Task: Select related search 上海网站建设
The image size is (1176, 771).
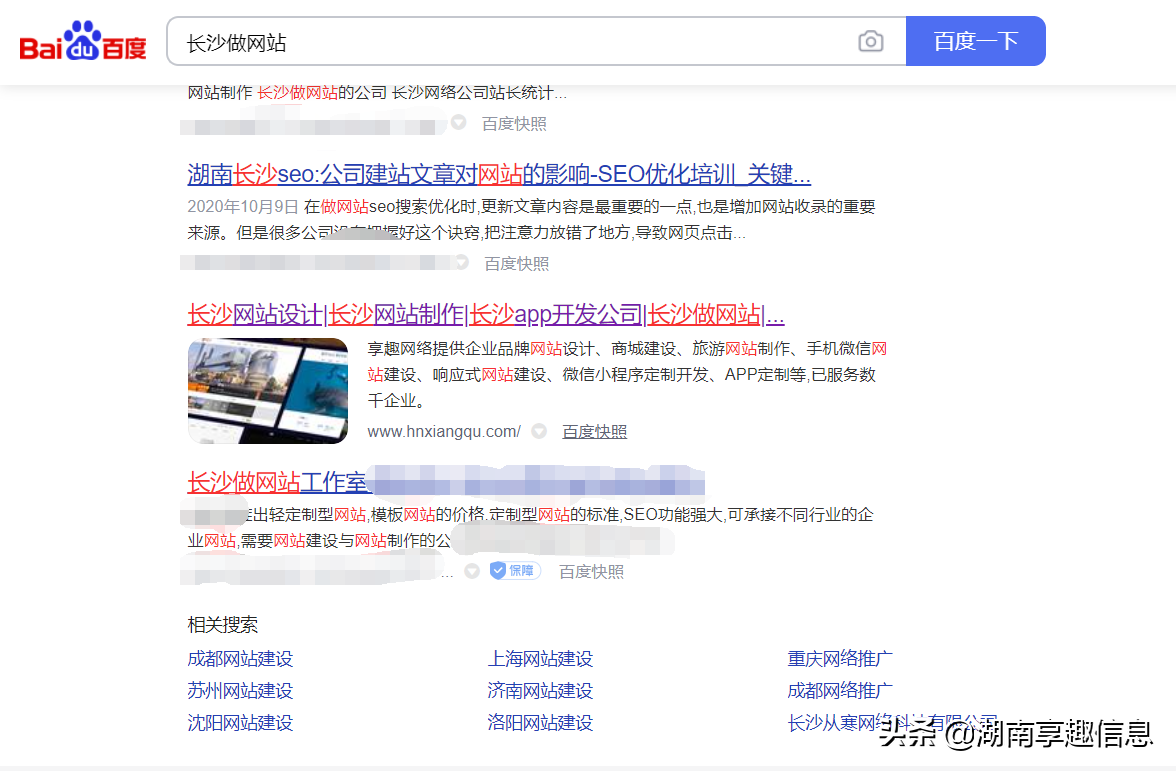Action: tap(540, 659)
